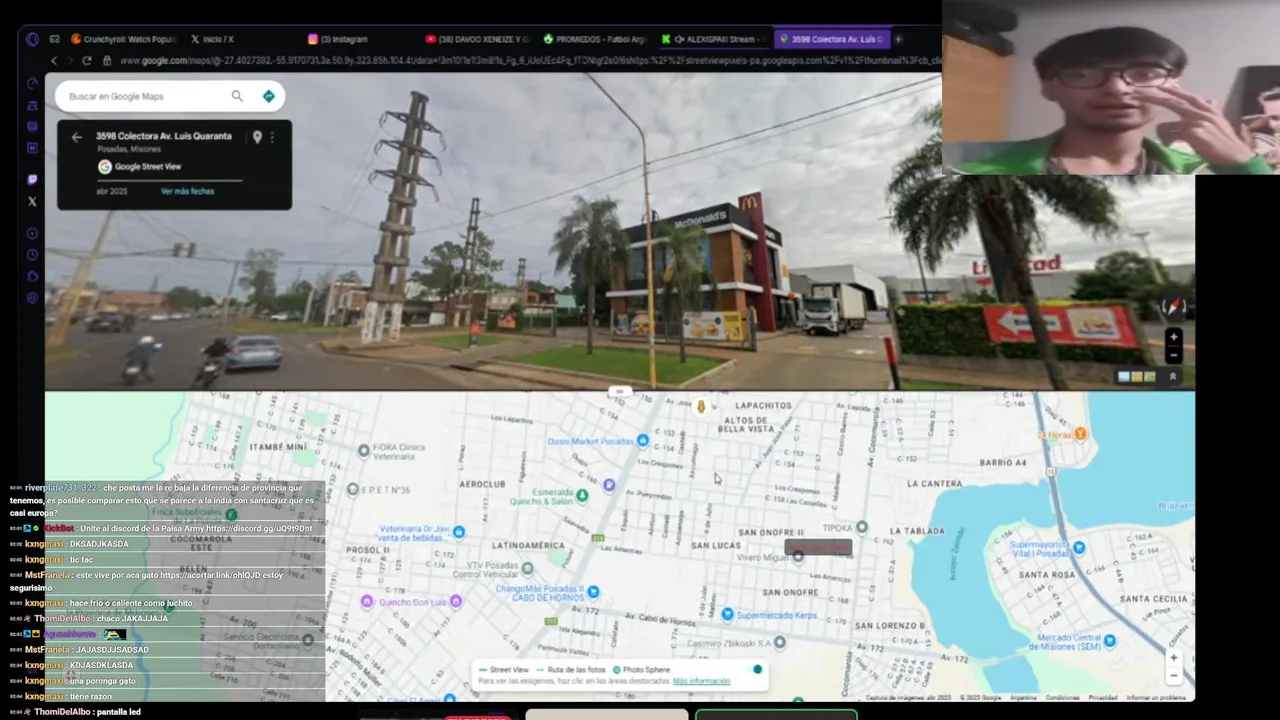Click the location pin icon in info card
The height and width of the screenshot is (720, 1280).
(257, 137)
